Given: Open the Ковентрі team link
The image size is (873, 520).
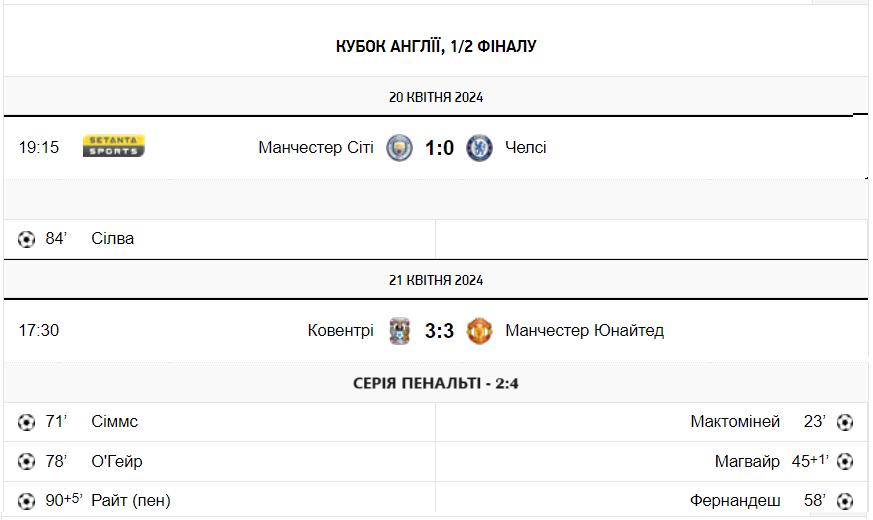Looking at the screenshot, I should tap(340, 331).
